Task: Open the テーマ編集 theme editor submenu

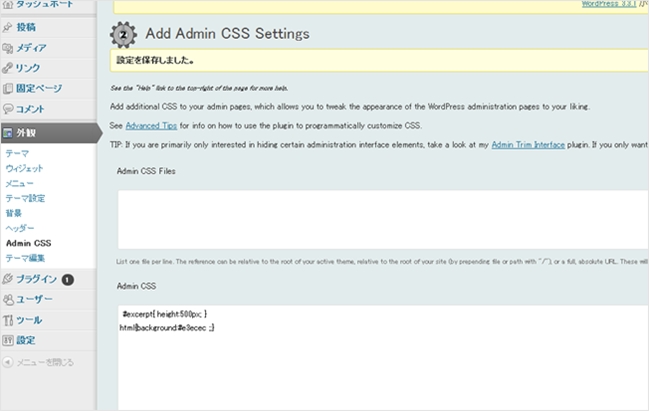Action: pyautogui.click(x=25, y=258)
